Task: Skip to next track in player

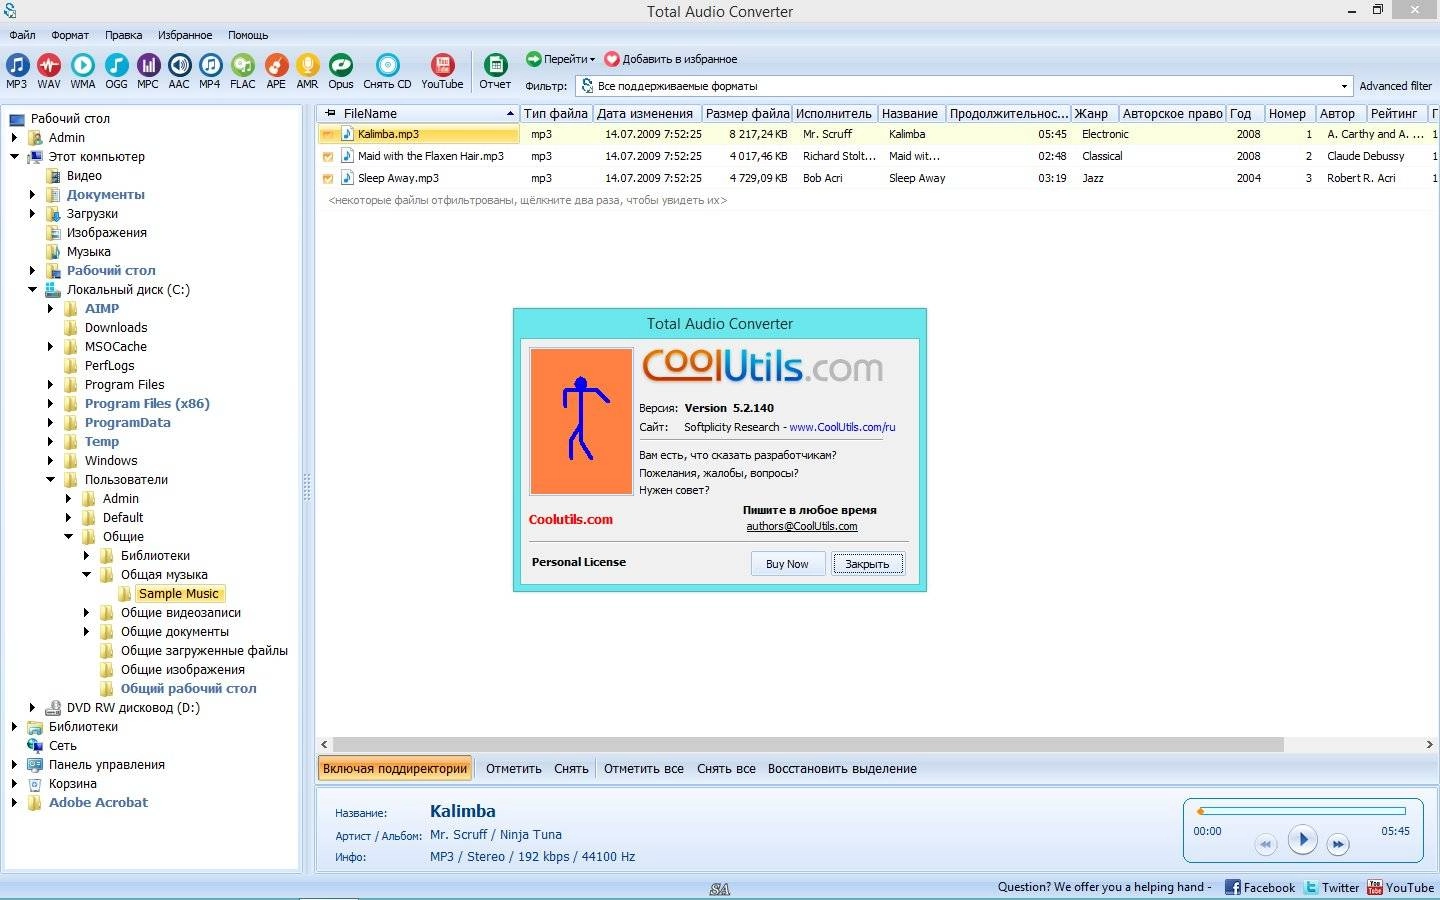Action: (x=1338, y=844)
